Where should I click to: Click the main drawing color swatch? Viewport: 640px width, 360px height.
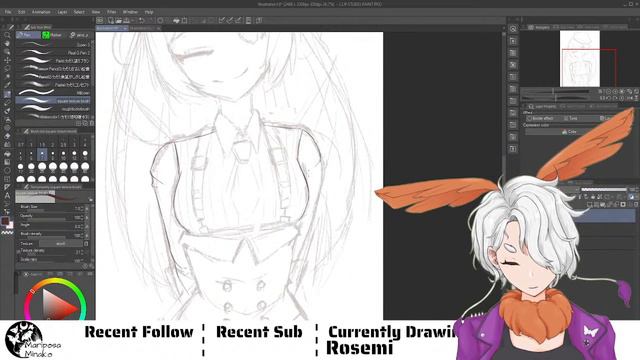(x=5, y=221)
